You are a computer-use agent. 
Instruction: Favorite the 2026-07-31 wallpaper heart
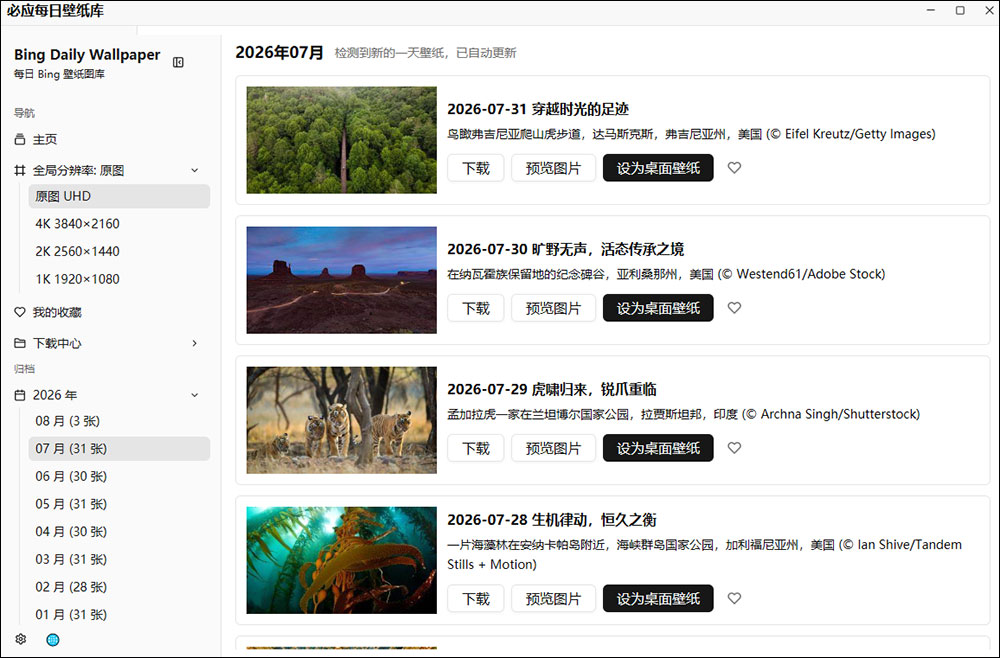pos(734,168)
